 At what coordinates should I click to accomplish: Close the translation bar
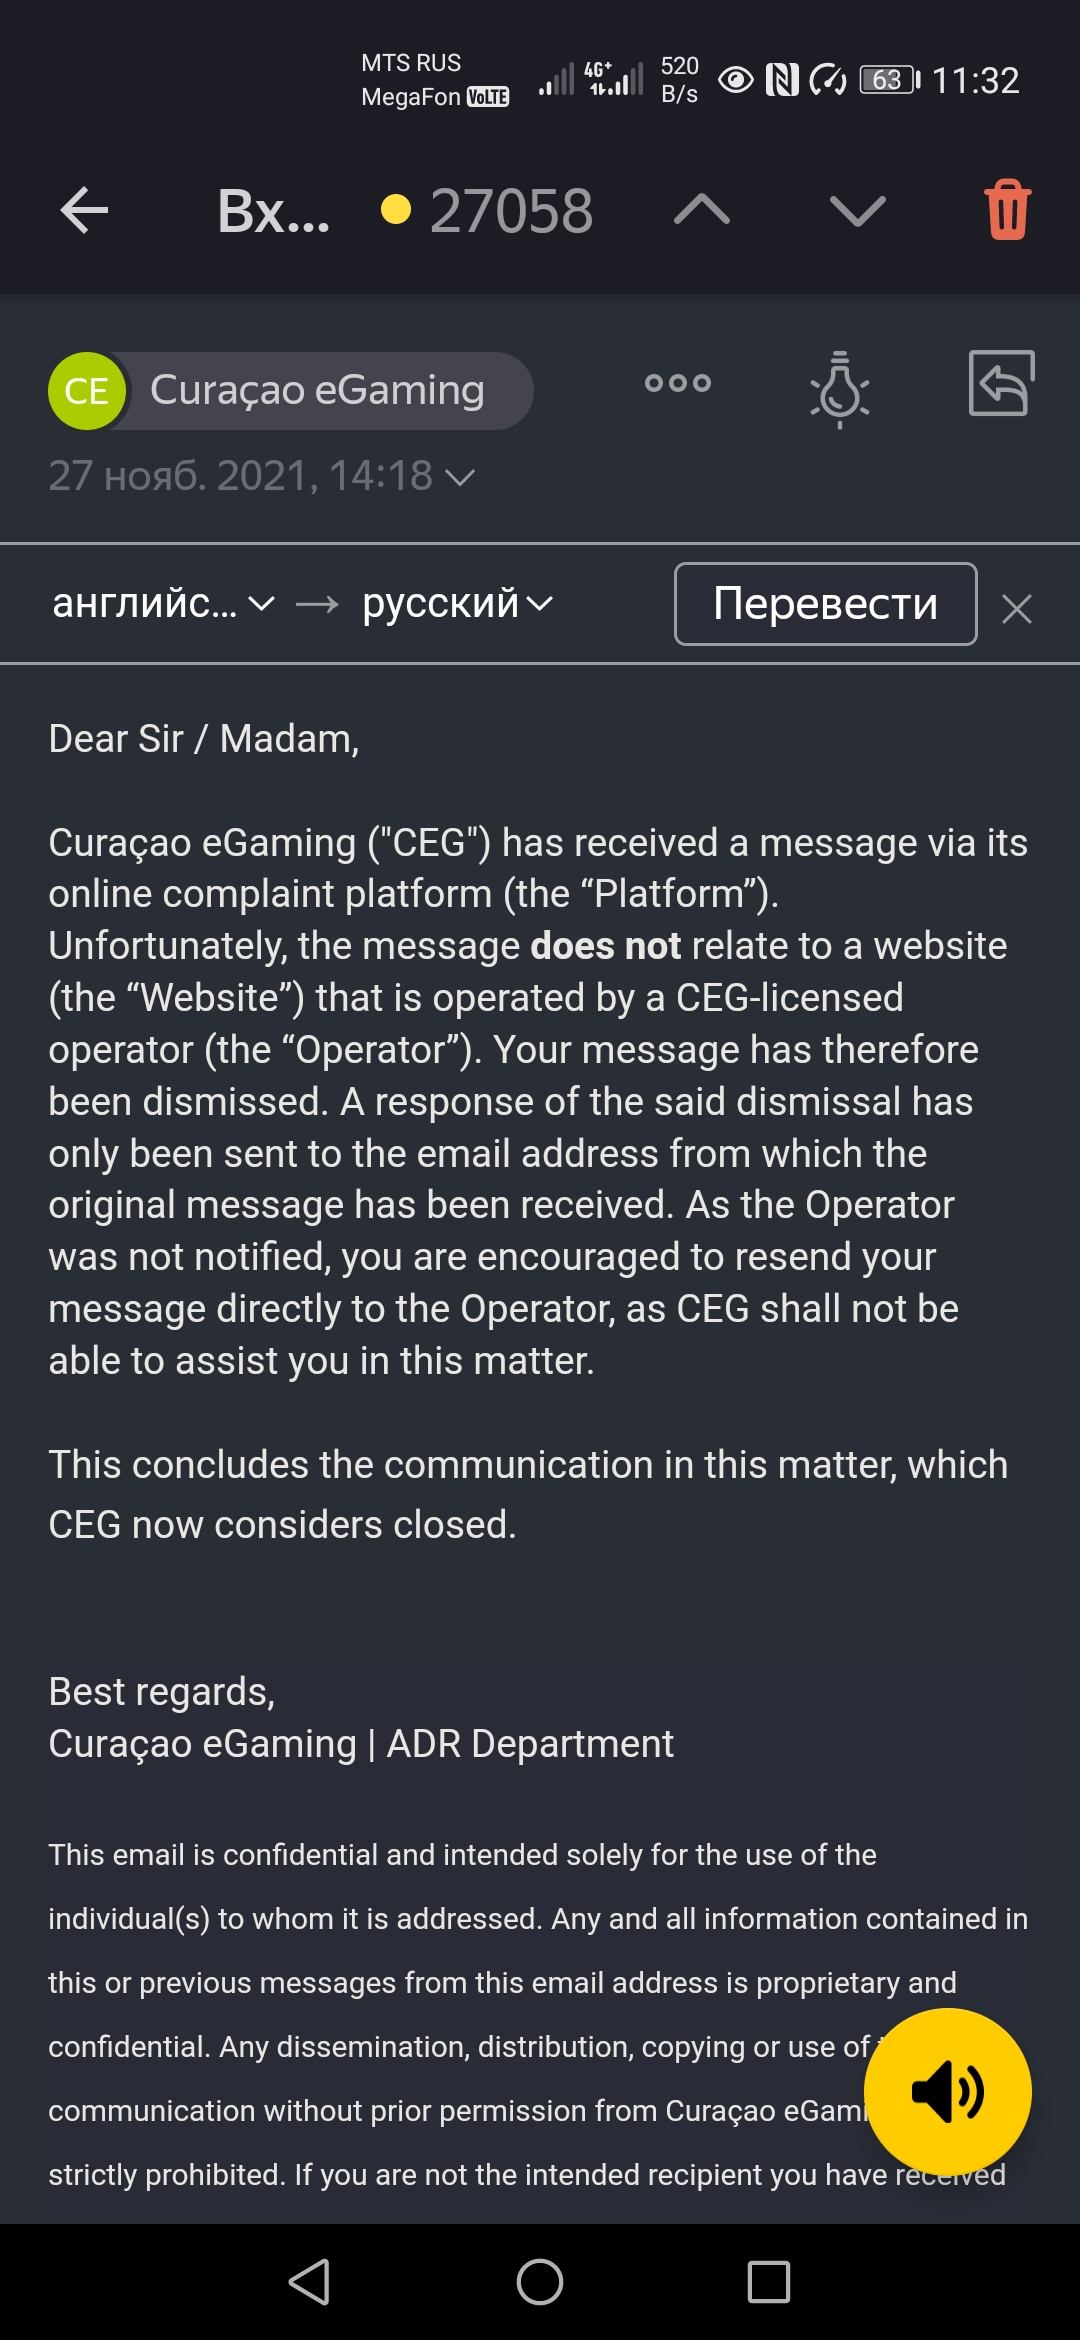[1017, 608]
